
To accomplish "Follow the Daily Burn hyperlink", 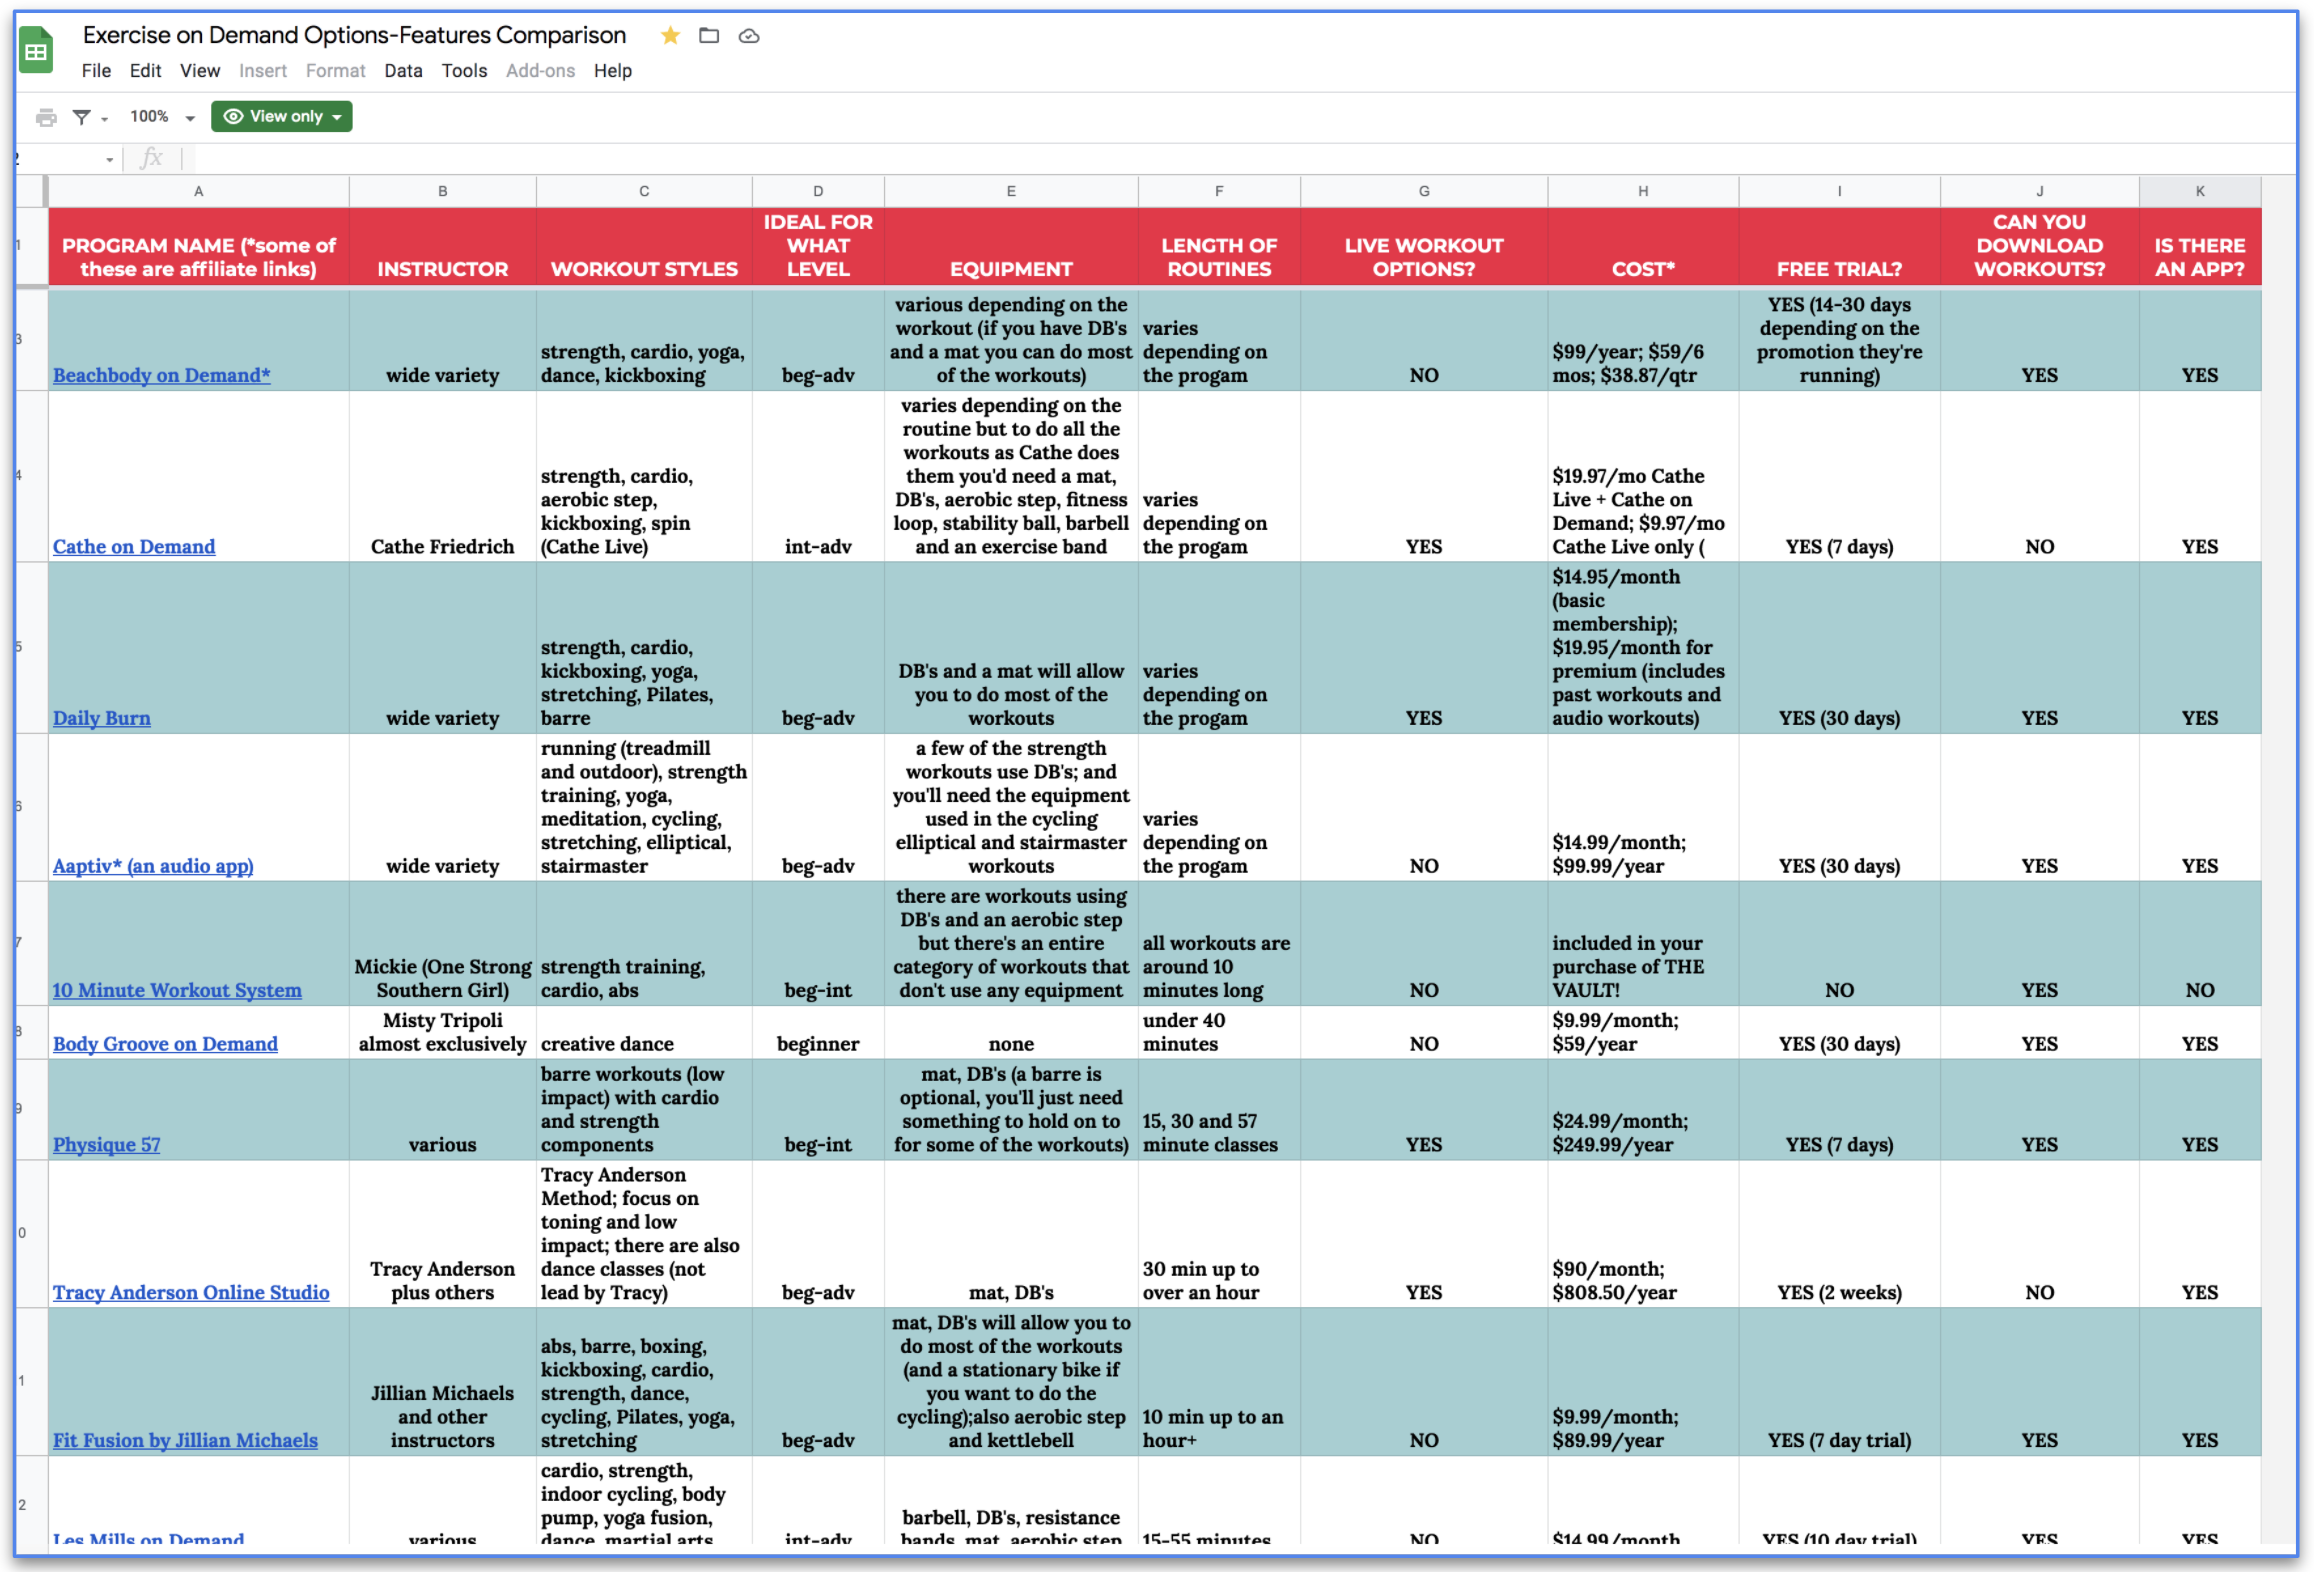I will coord(101,718).
